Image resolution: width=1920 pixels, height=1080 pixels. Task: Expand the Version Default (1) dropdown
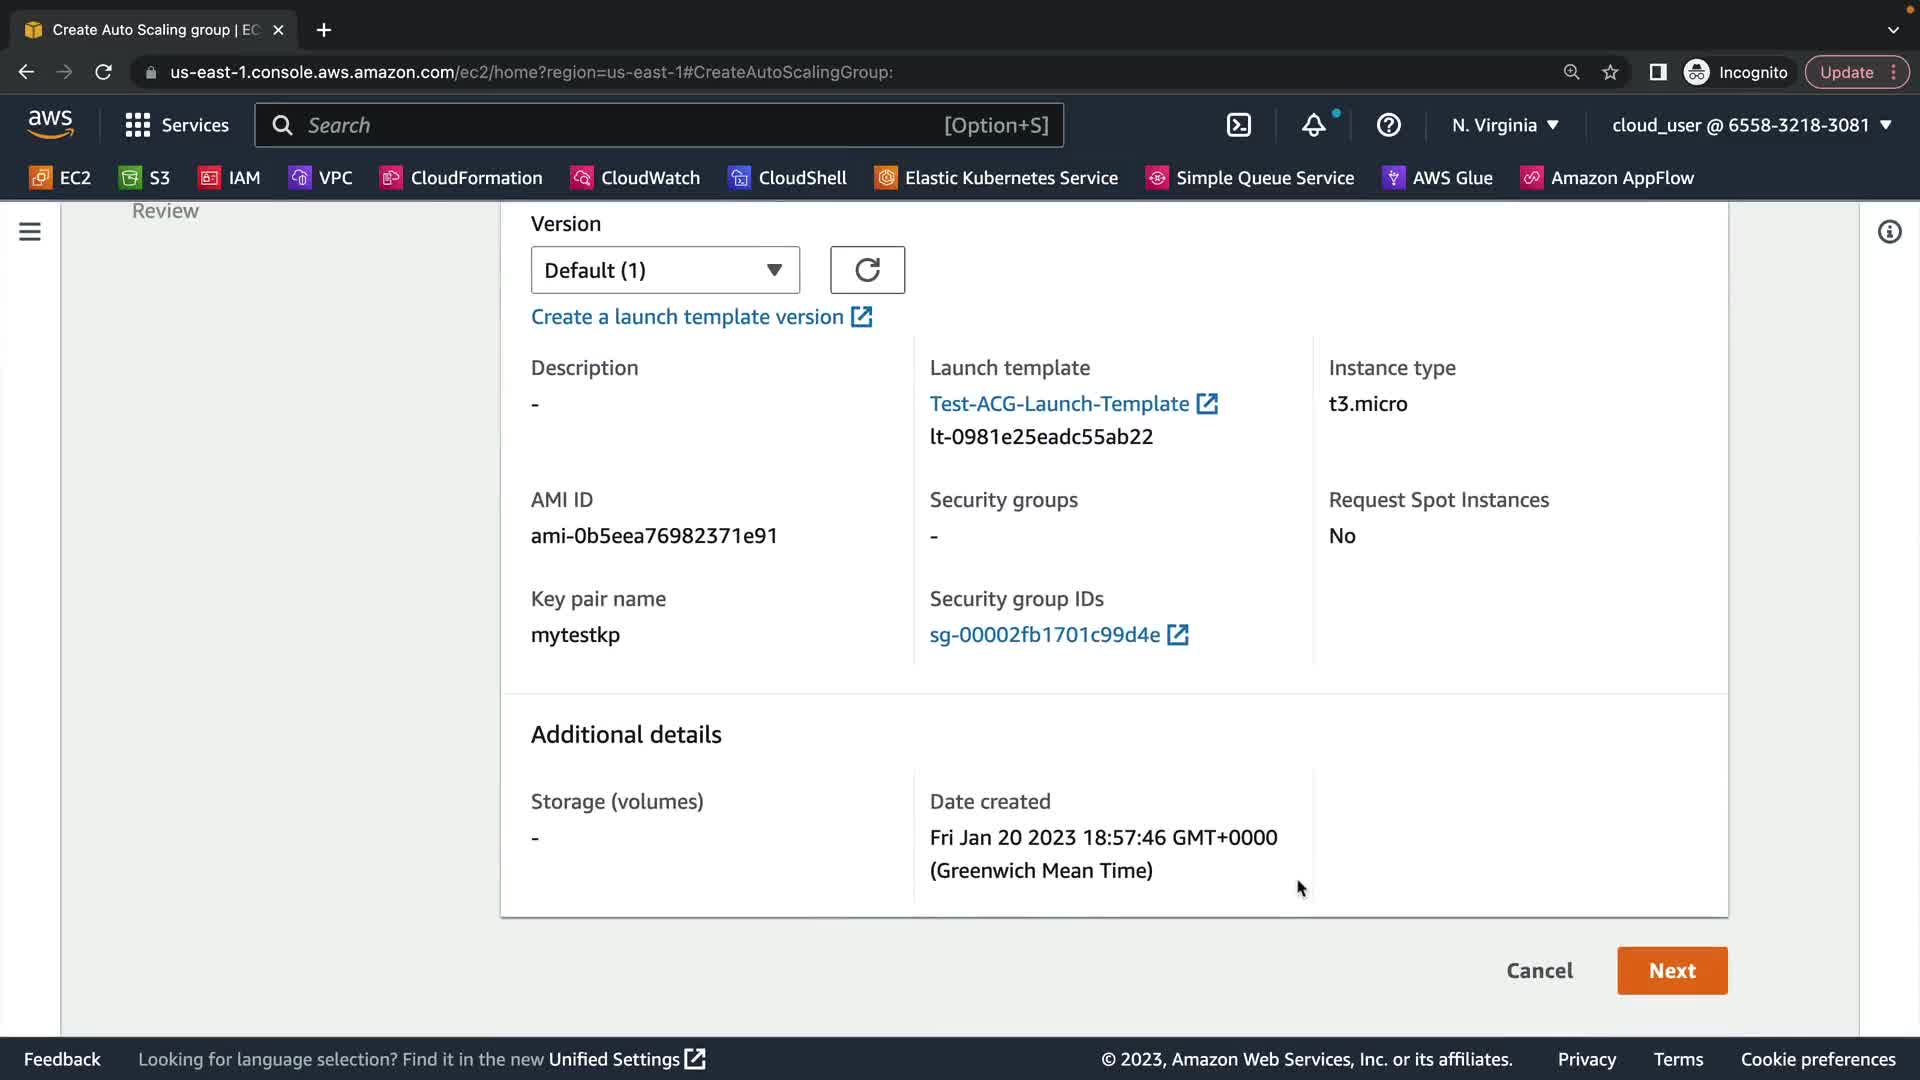pos(665,270)
